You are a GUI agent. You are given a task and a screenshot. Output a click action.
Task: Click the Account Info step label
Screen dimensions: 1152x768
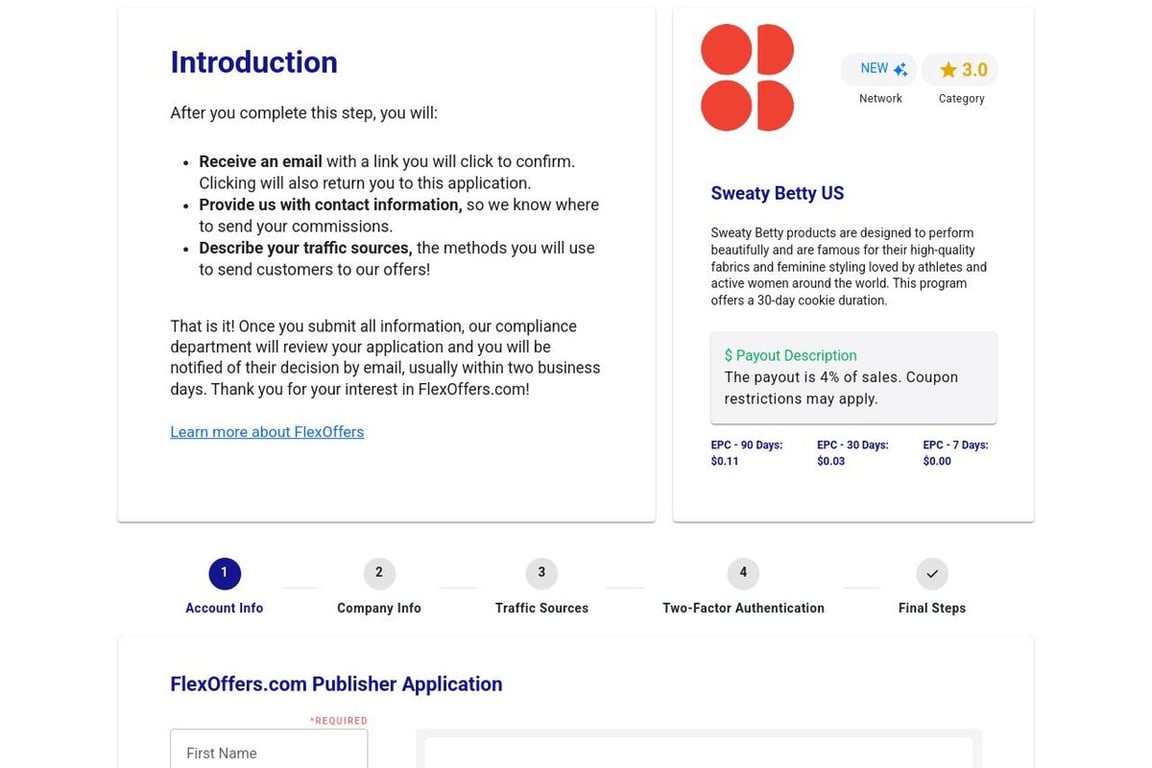click(224, 608)
